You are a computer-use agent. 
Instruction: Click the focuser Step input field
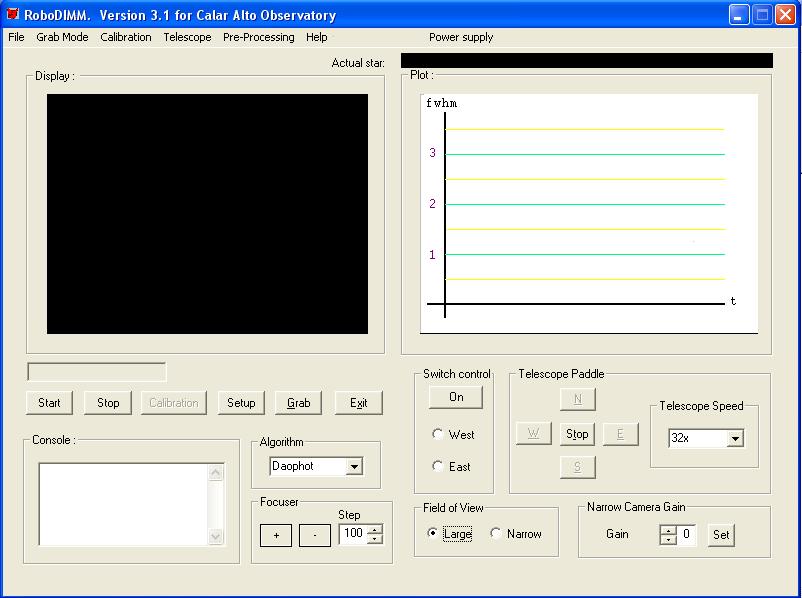click(x=353, y=534)
